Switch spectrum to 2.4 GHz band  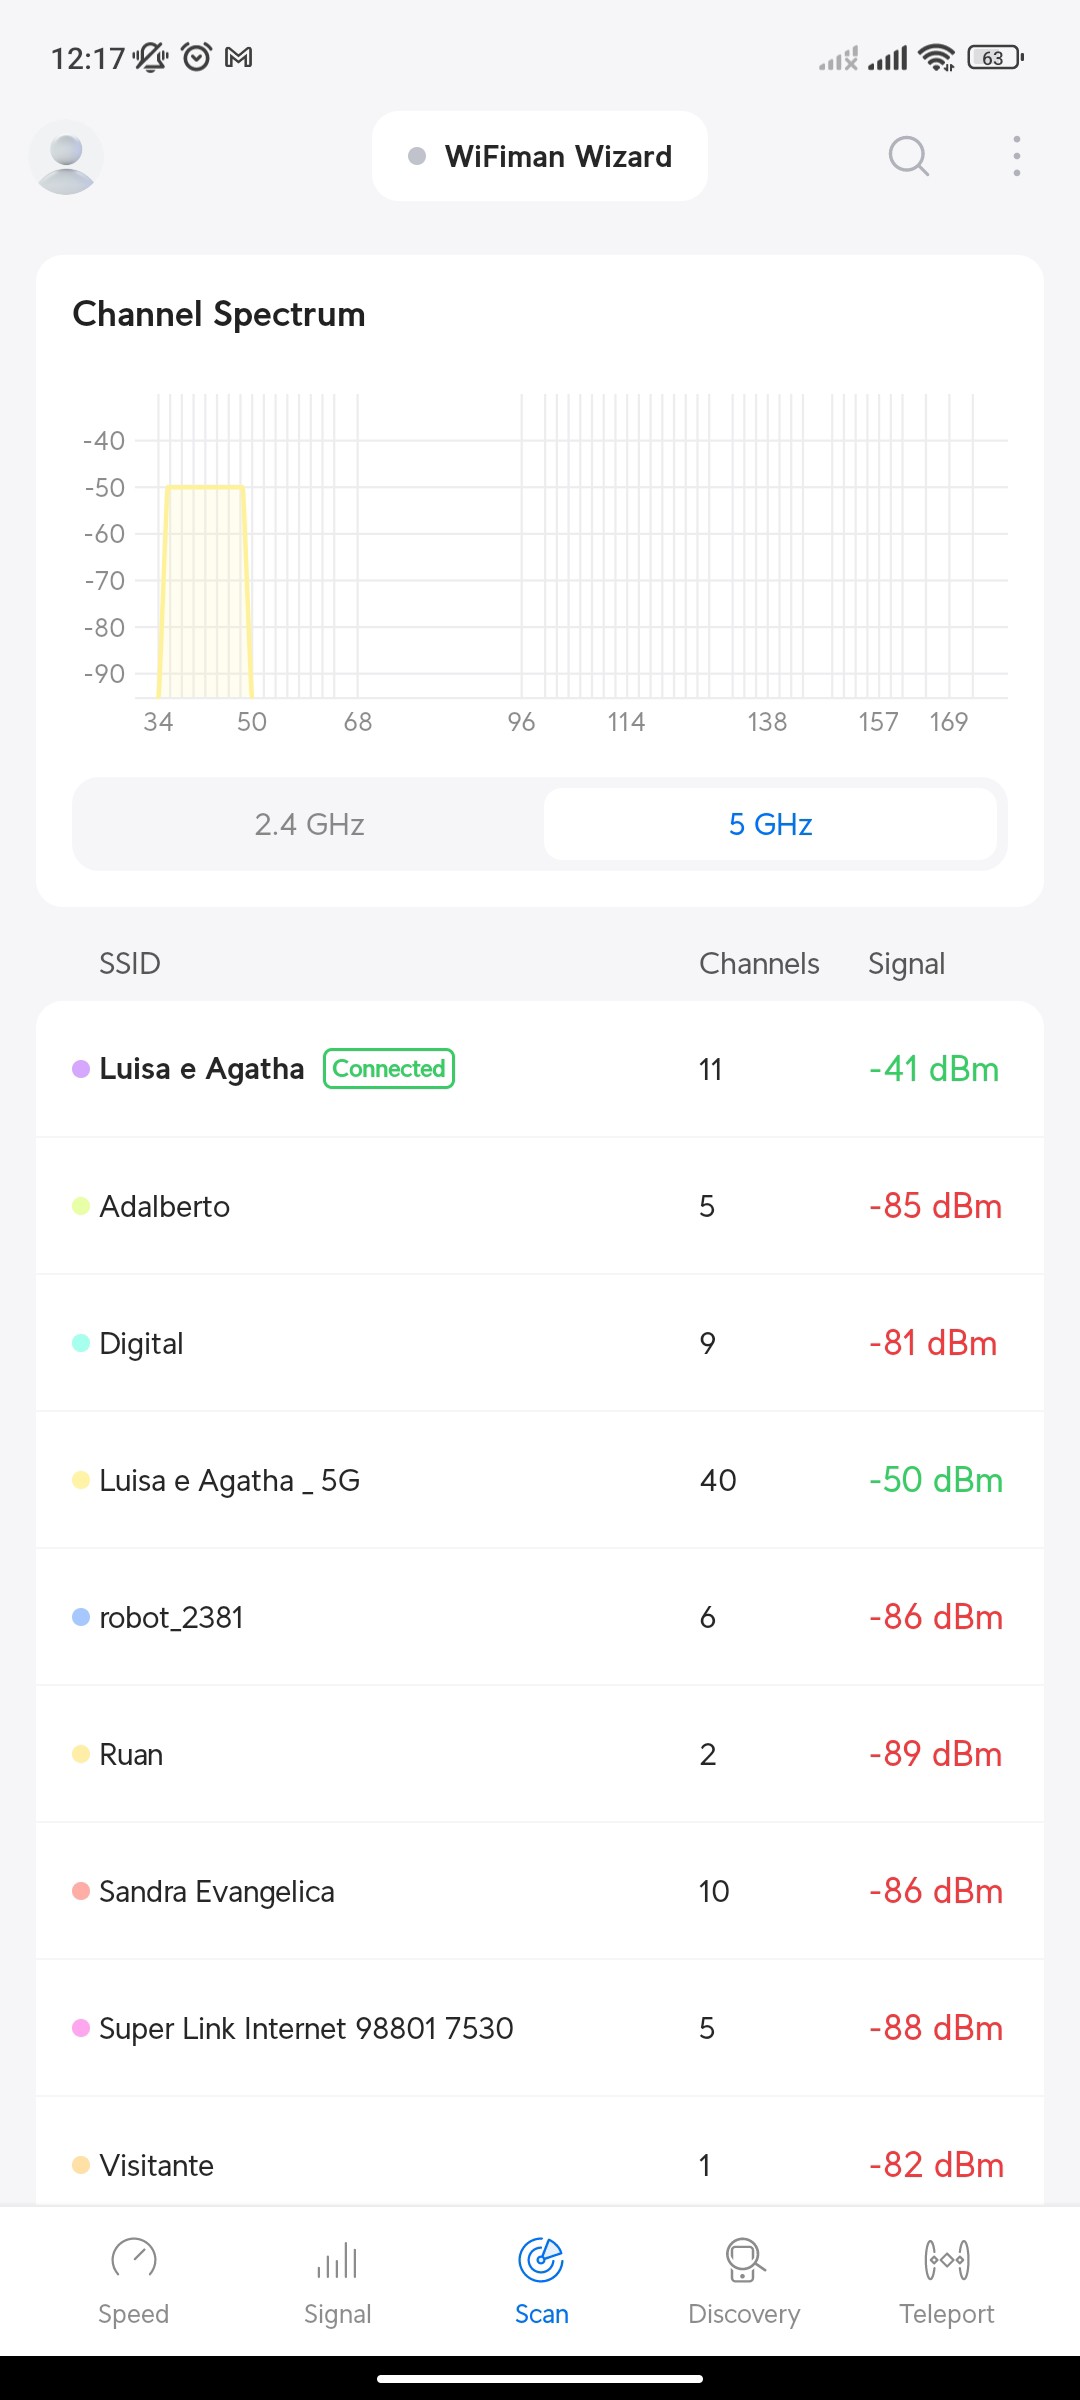pos(309,824)
